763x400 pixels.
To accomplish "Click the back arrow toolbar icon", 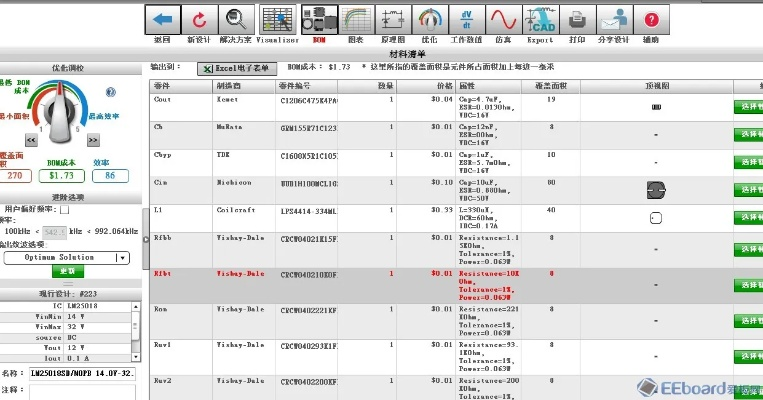I will pos(163,19).
